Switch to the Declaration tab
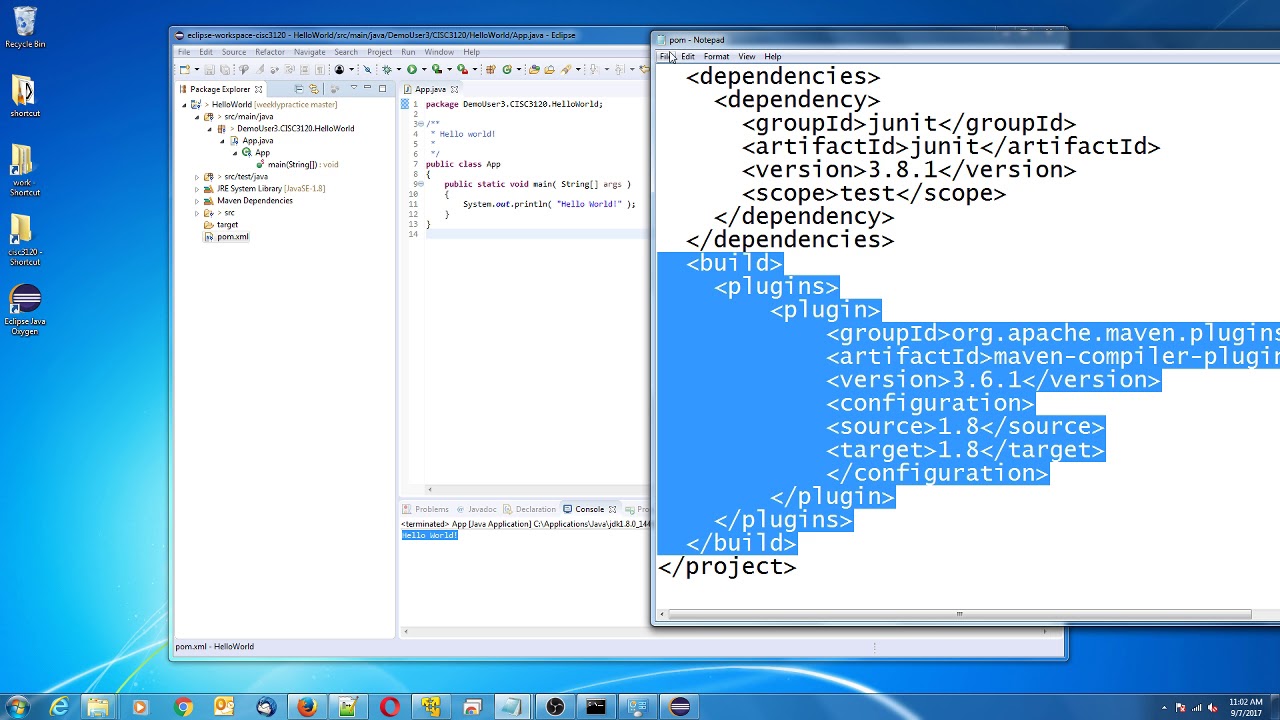The image size is (1280, 720). coord(530,509)
